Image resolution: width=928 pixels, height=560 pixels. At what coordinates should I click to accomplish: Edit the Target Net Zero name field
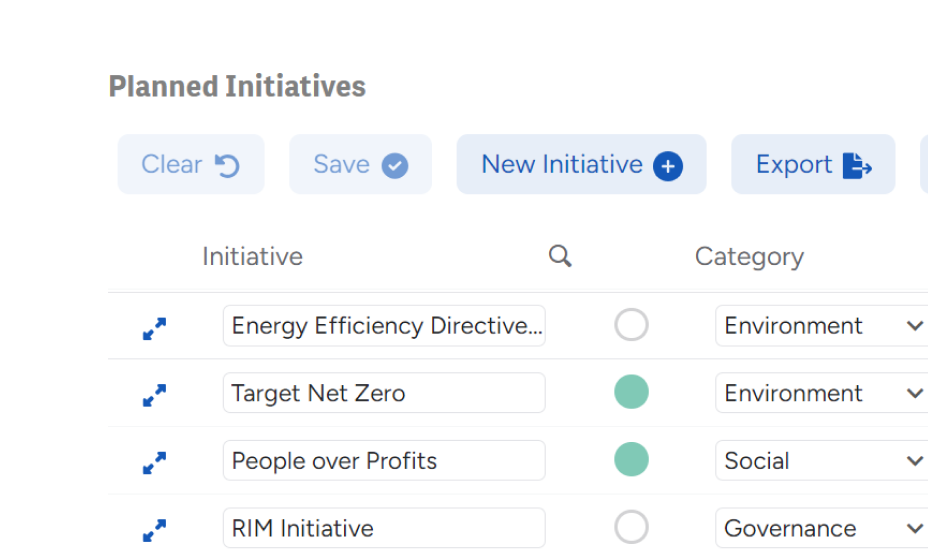[384, 393]
